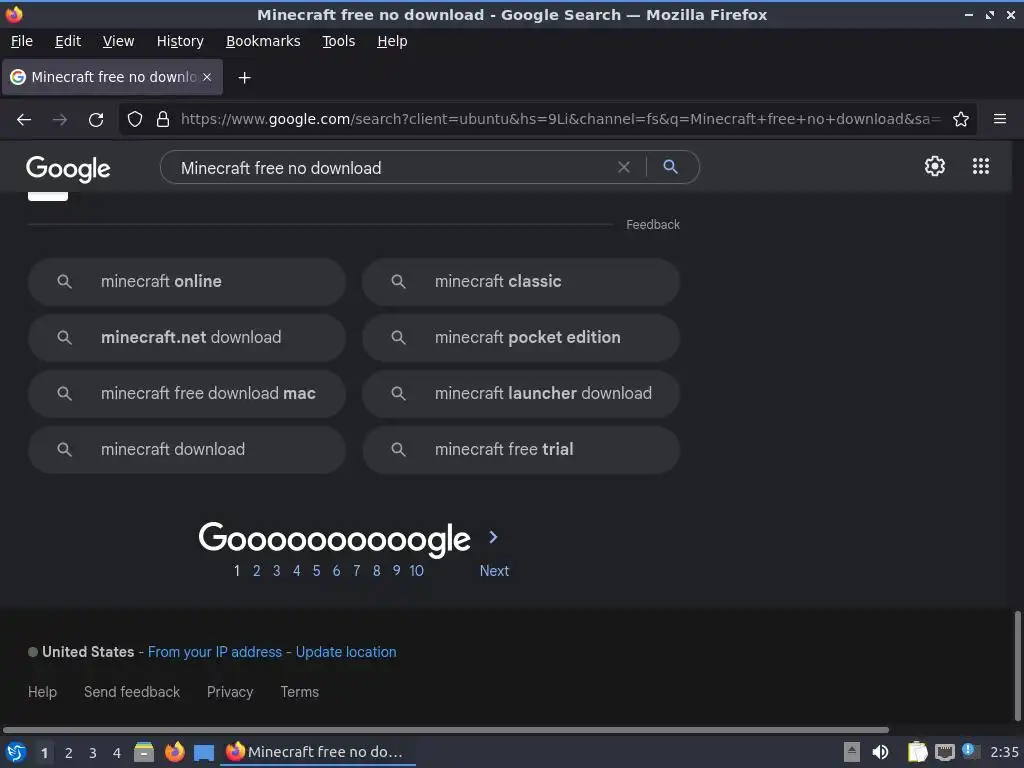Open the footer Help link

click(x=42, y=692)
